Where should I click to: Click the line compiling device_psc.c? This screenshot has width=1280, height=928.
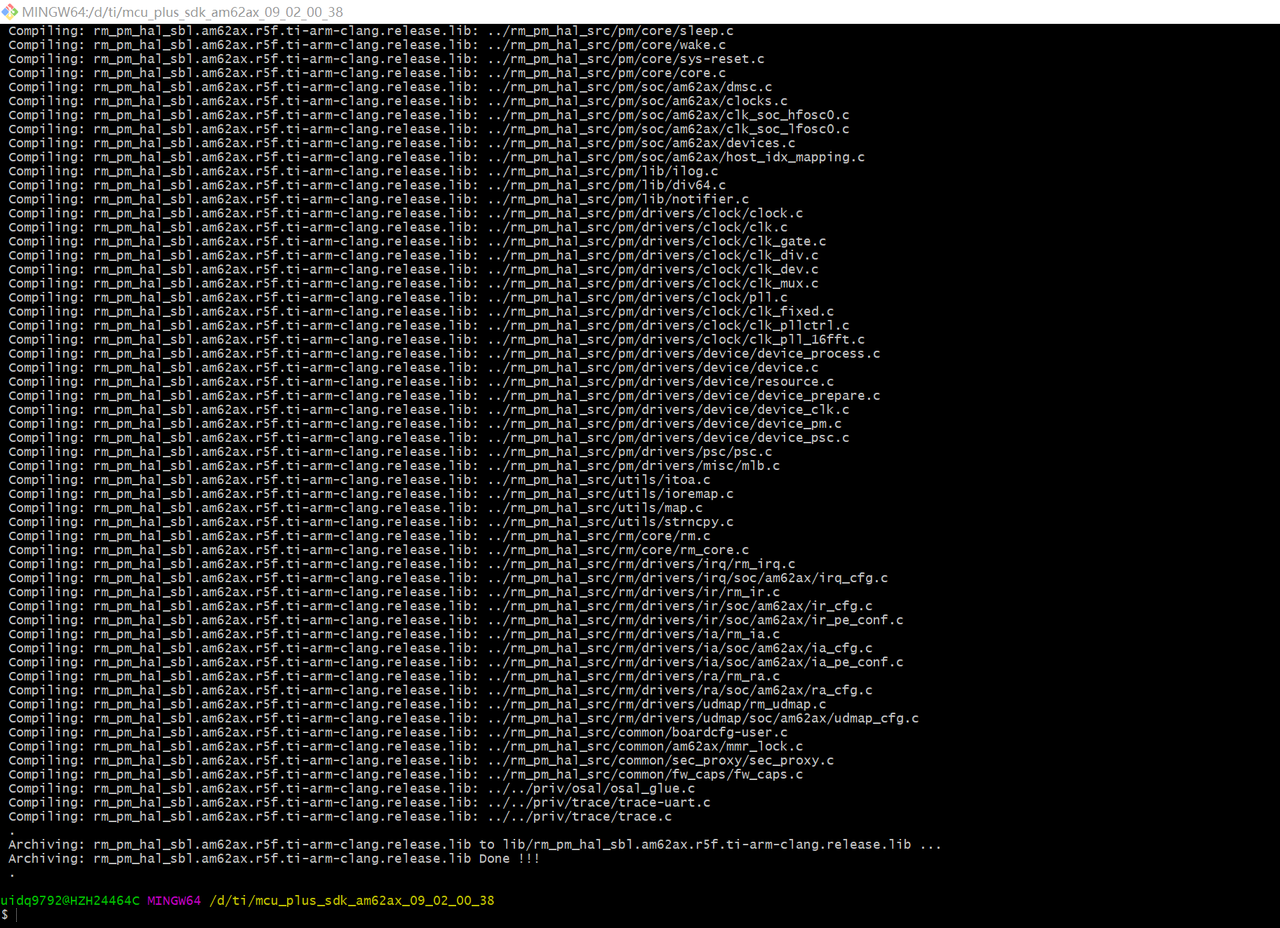pos(429,437)
